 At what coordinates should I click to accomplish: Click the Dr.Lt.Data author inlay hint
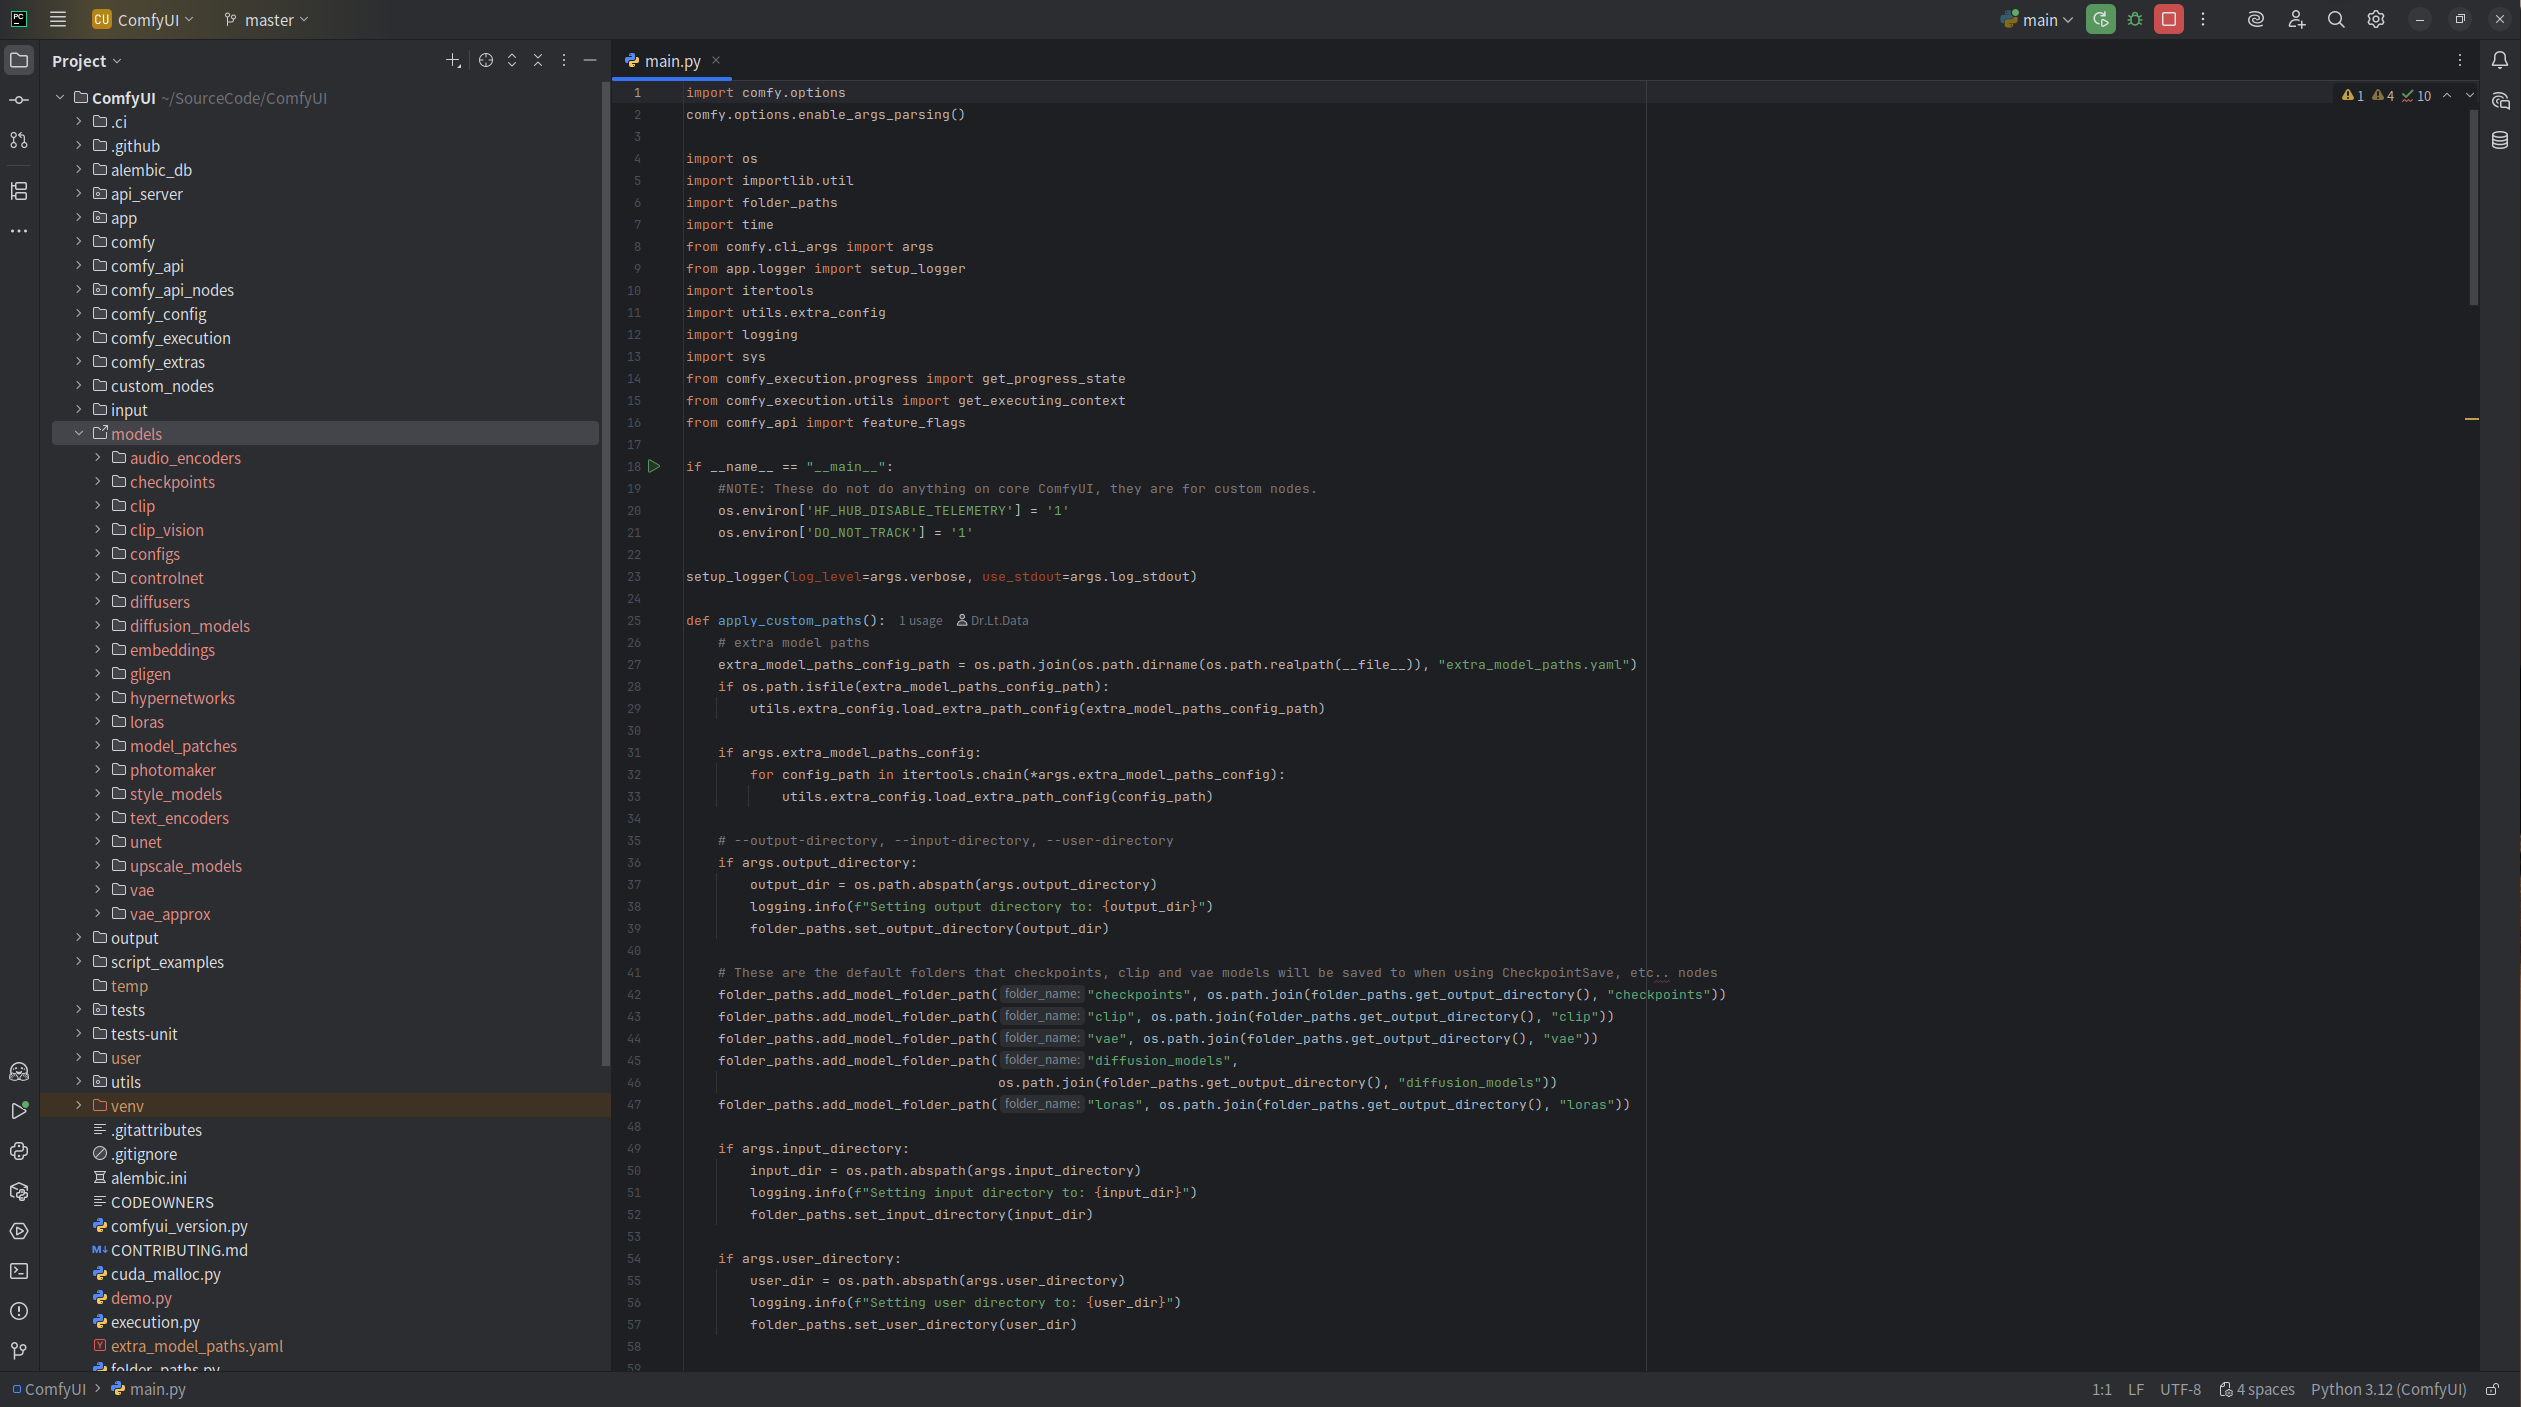point(992,620)
